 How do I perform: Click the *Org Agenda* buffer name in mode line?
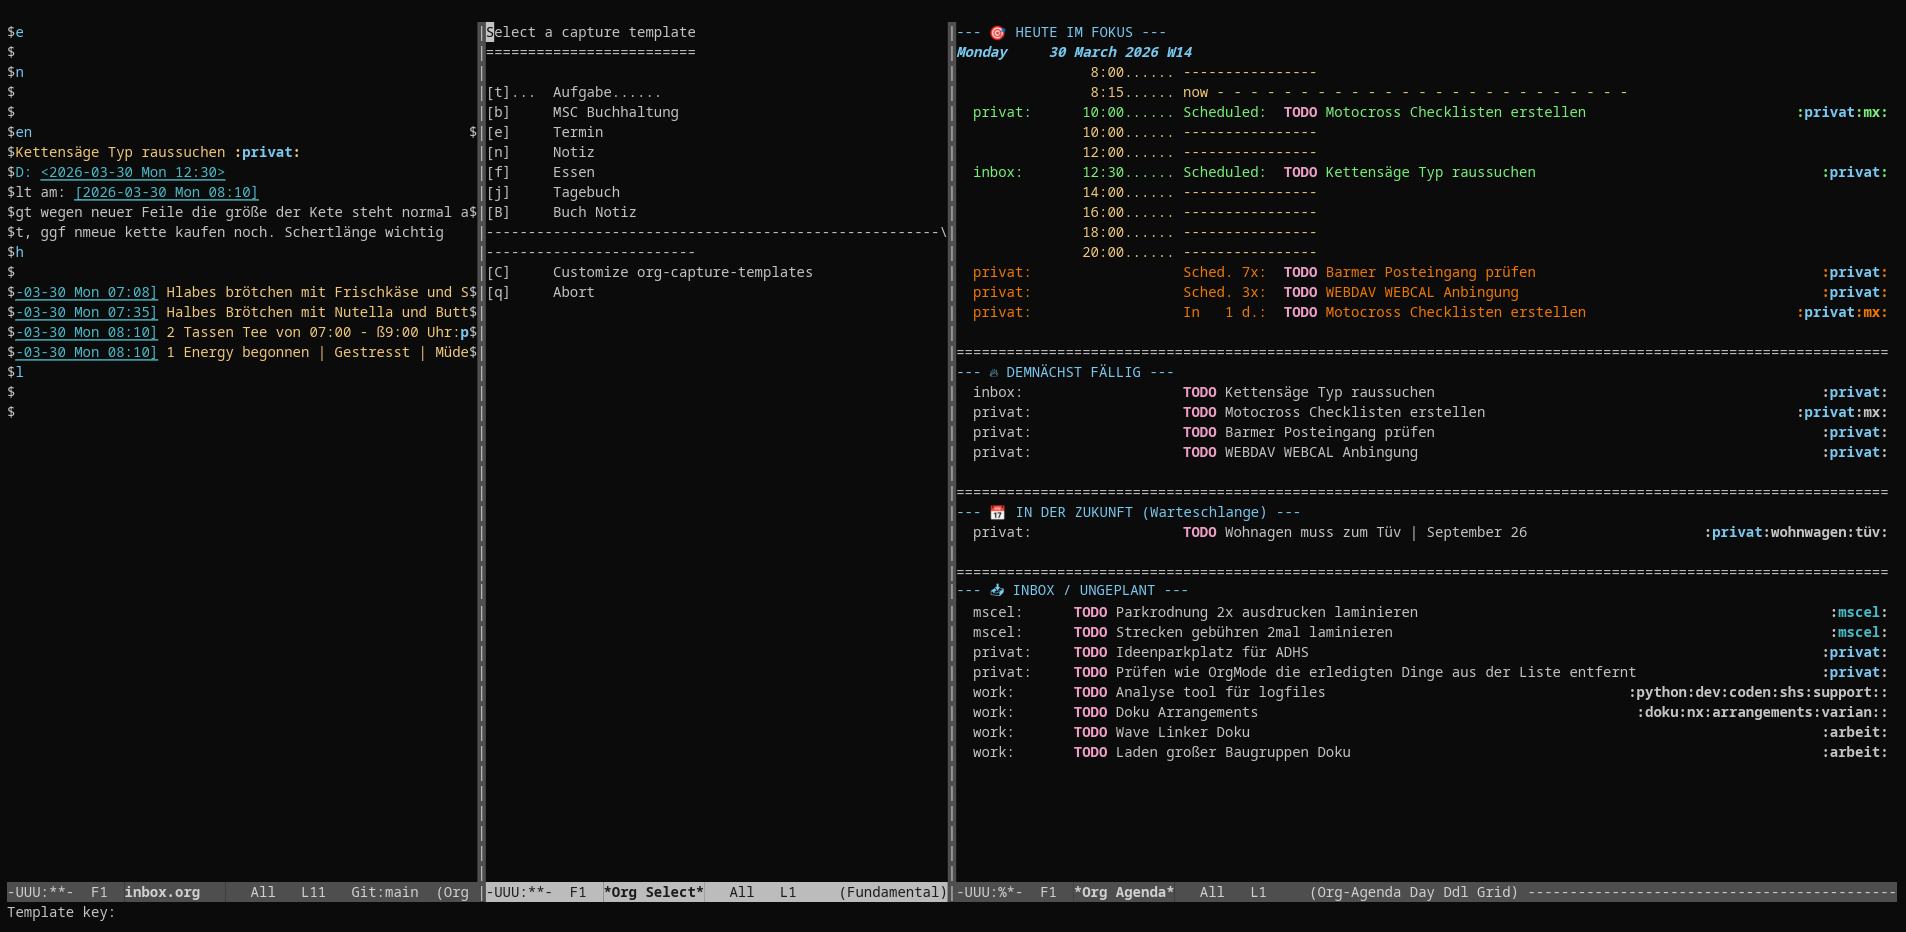pyautogui.click(x=1124, y=892)
